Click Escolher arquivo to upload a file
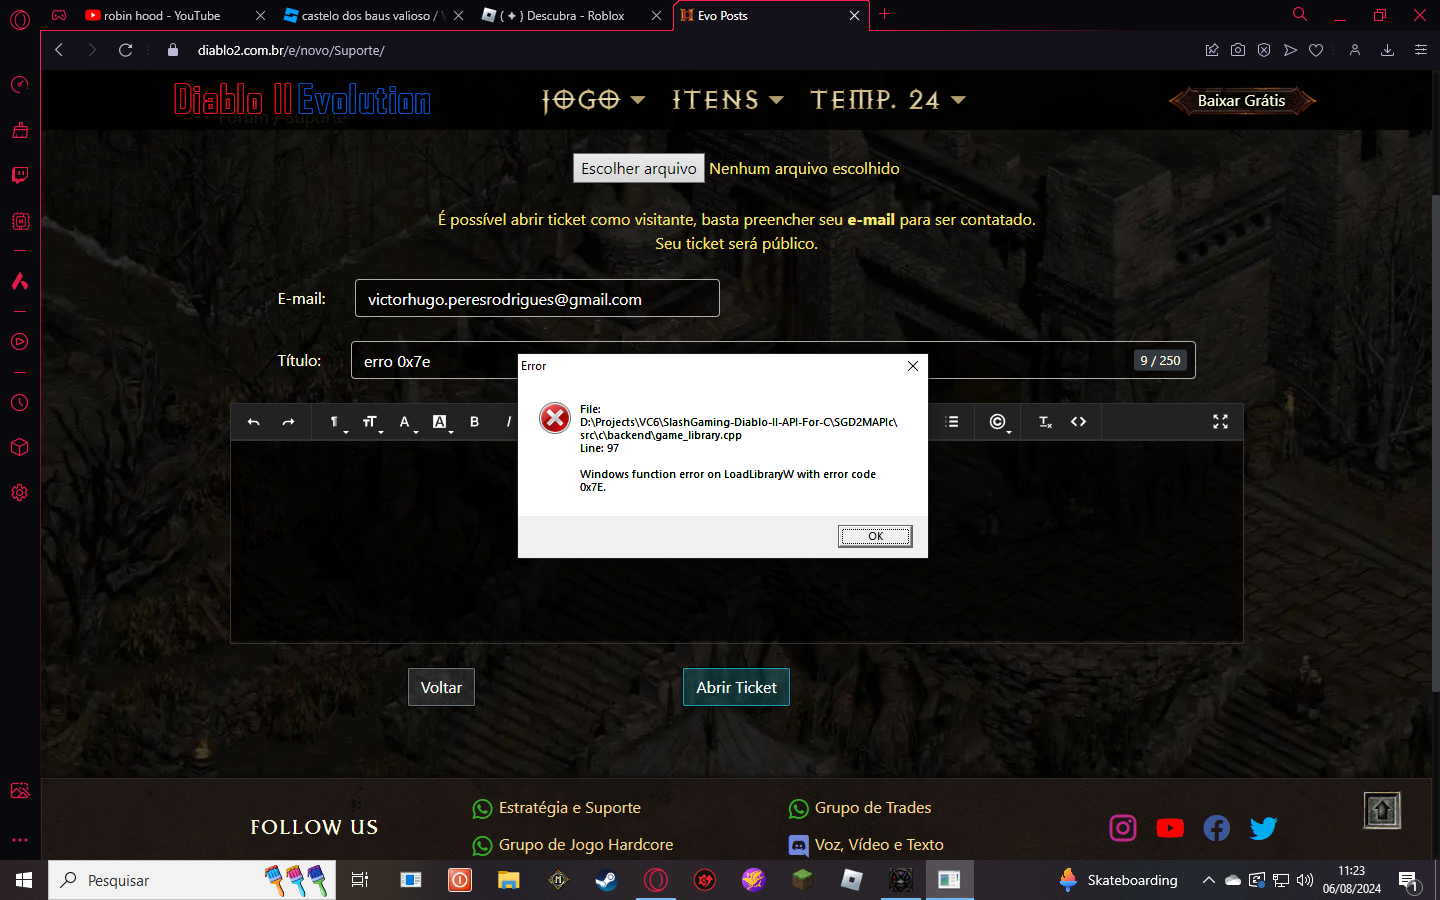 [x=639, y=168]
